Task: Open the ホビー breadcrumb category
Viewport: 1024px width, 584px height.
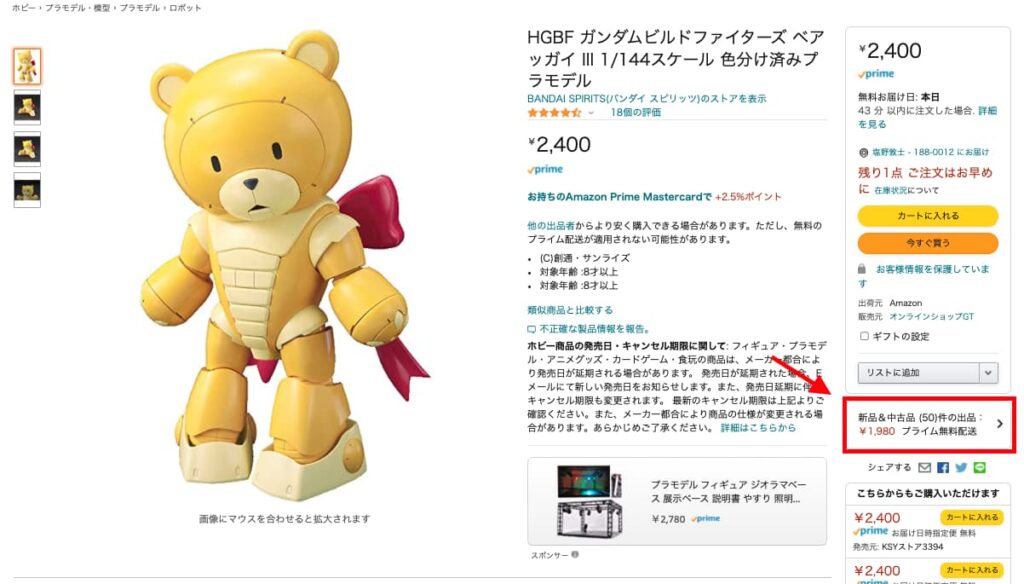Action: click(24, 8)
